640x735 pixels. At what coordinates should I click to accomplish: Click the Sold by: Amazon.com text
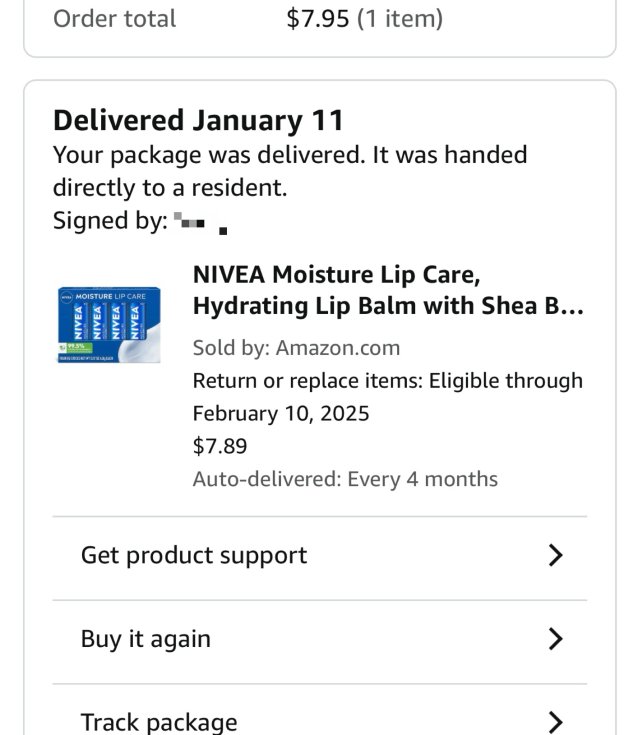point(296,348)
